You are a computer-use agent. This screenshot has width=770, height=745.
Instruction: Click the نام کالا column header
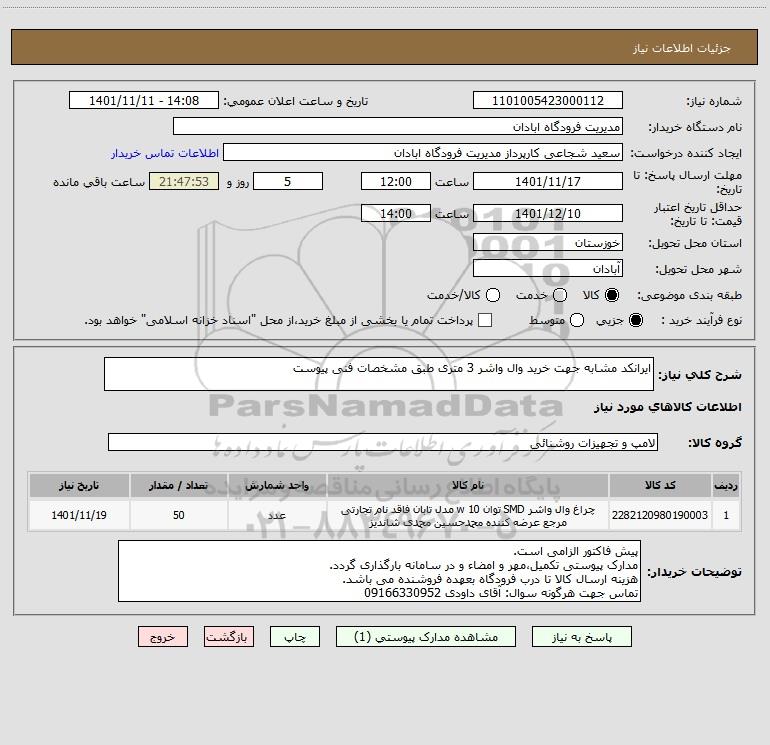coord(468,485)
